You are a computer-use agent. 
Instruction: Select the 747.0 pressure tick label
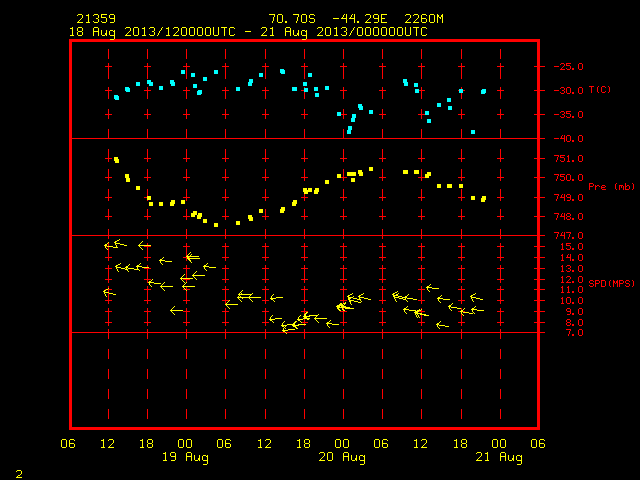coord(568,236)
